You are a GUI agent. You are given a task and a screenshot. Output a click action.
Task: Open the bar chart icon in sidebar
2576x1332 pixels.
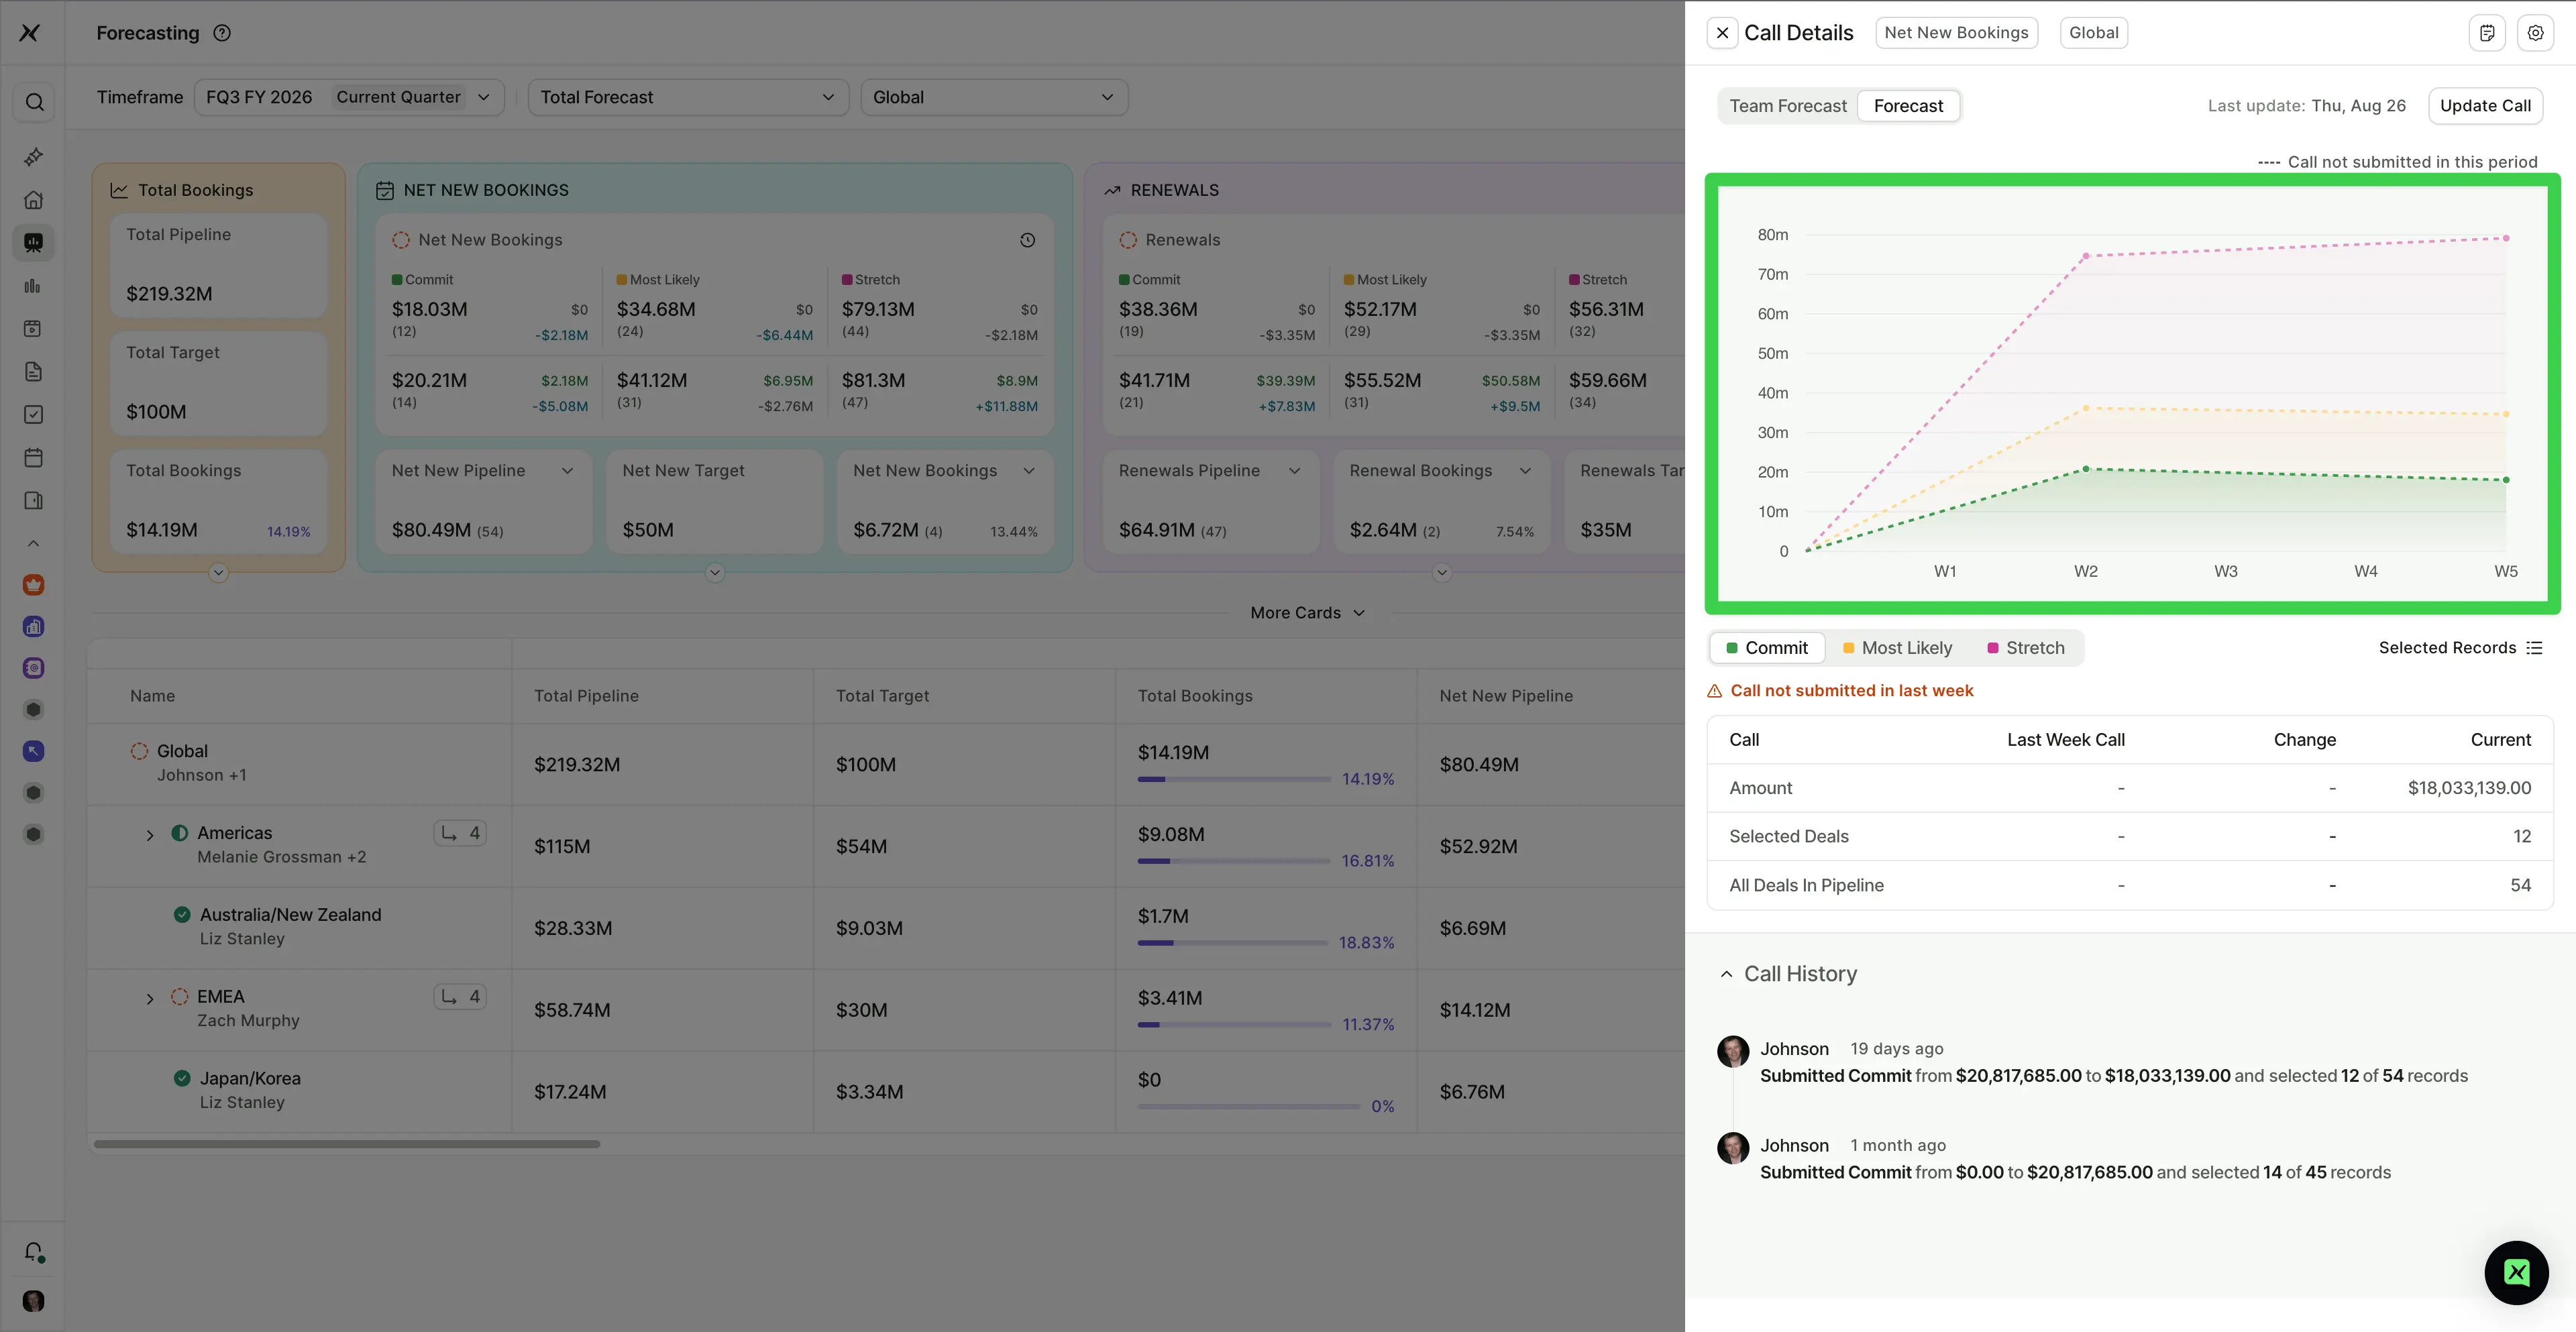click(x=34, y=286)
